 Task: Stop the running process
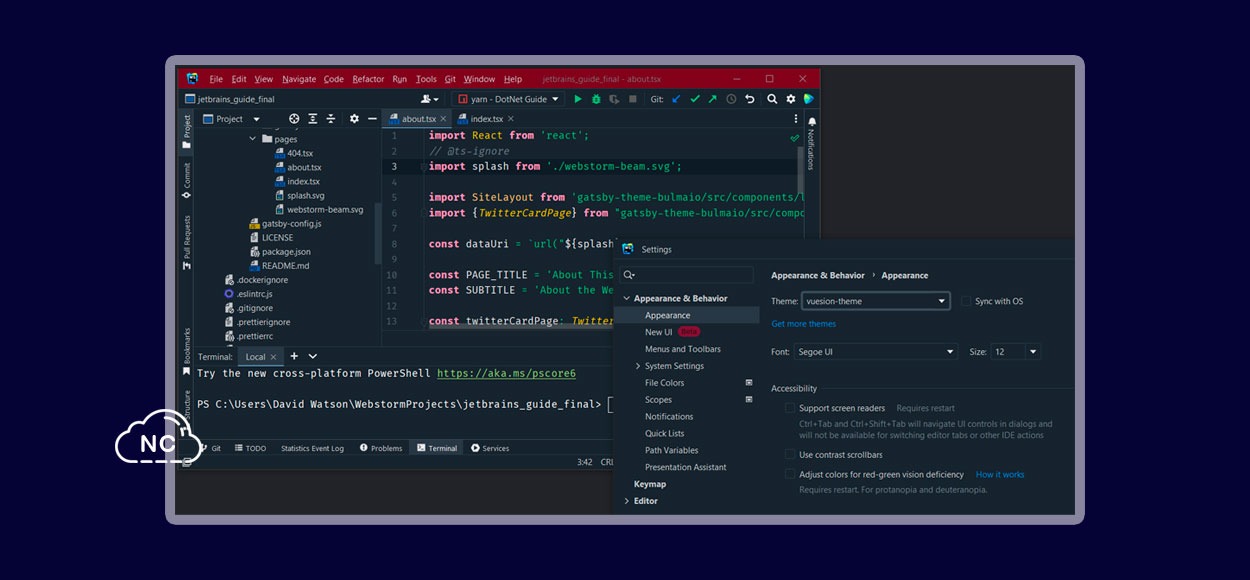point(633,99)
